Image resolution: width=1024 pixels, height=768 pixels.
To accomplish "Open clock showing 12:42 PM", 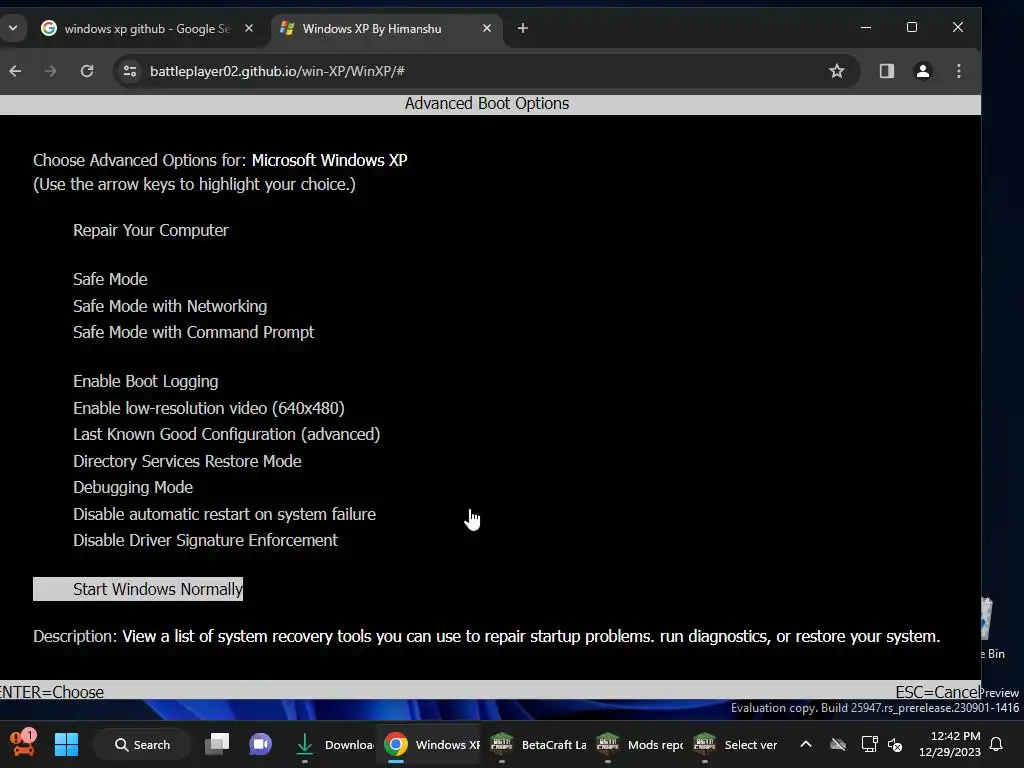I will pyautogui.click(x=950, y=744).
